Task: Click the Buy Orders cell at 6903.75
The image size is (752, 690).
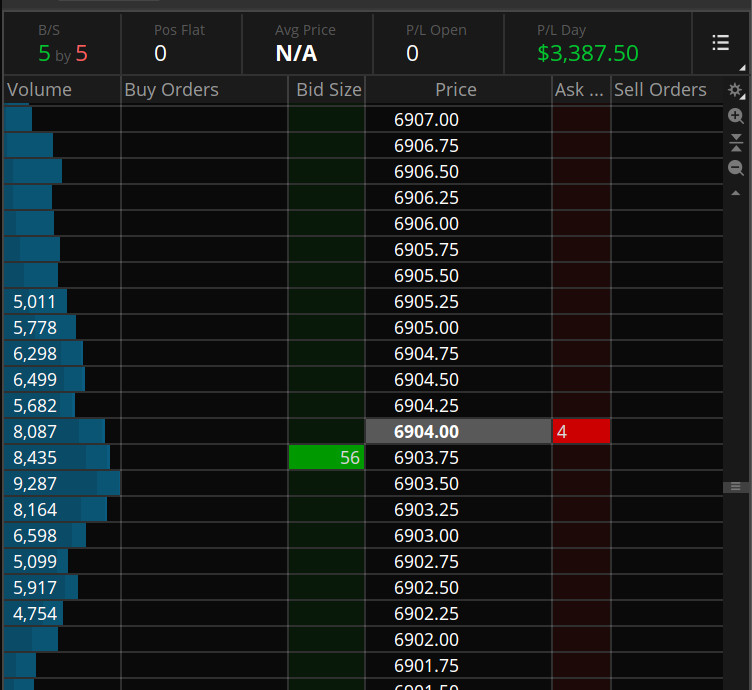Action: pyautogui.click(x=204, y=457)
